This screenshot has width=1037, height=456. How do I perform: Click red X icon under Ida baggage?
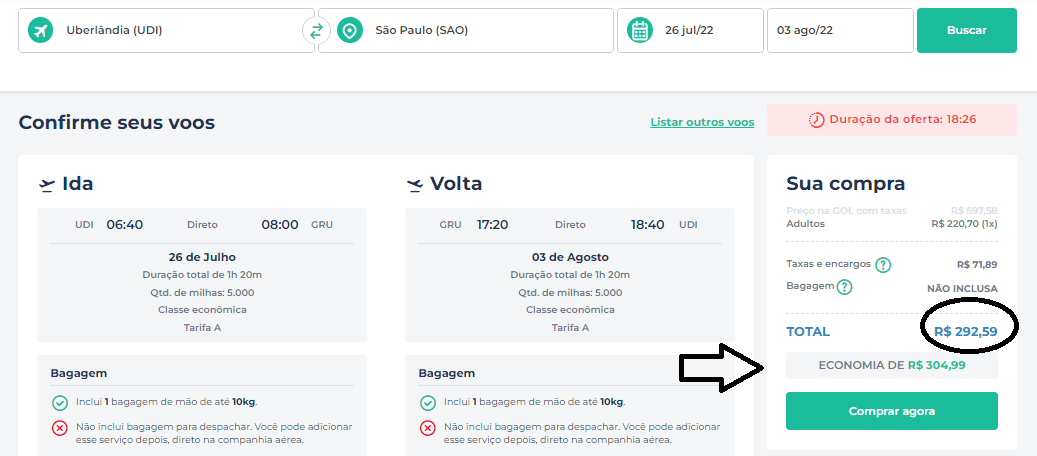(60, 428)
